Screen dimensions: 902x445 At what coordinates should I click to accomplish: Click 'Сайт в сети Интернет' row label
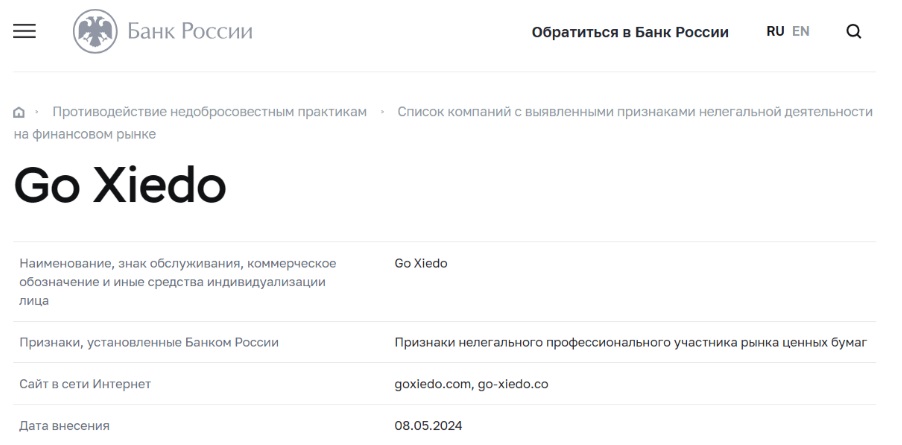point(85,384)
